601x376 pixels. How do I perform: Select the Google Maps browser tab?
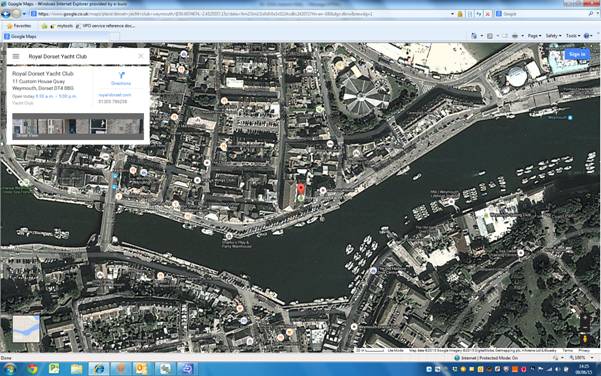pyautogui.click(x=57, y=36)
